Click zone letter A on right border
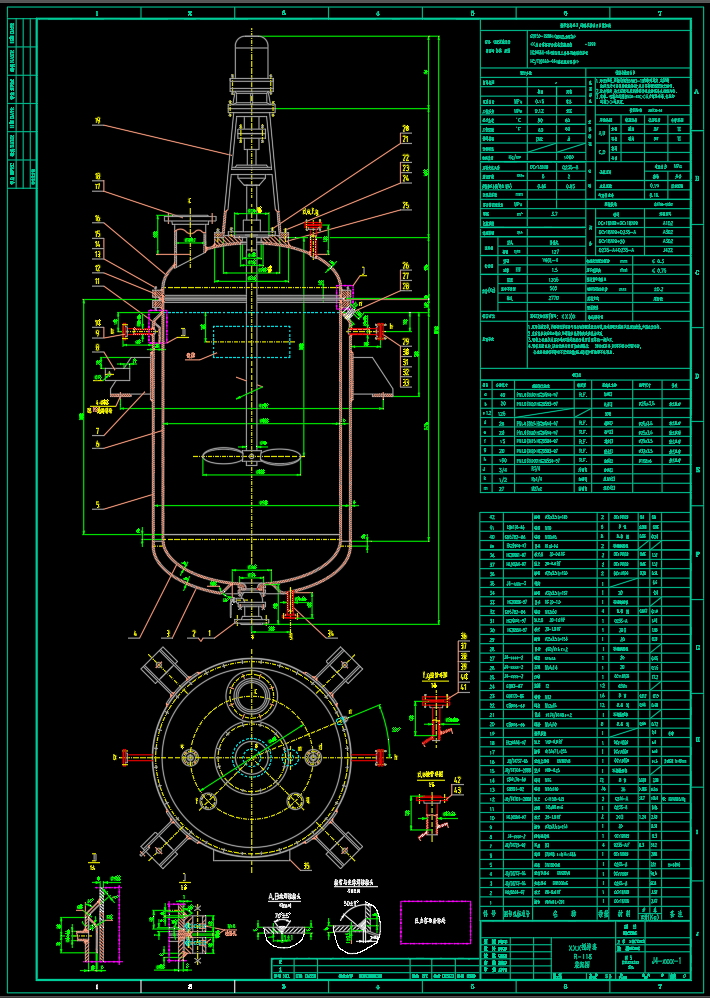 point(695,92)
